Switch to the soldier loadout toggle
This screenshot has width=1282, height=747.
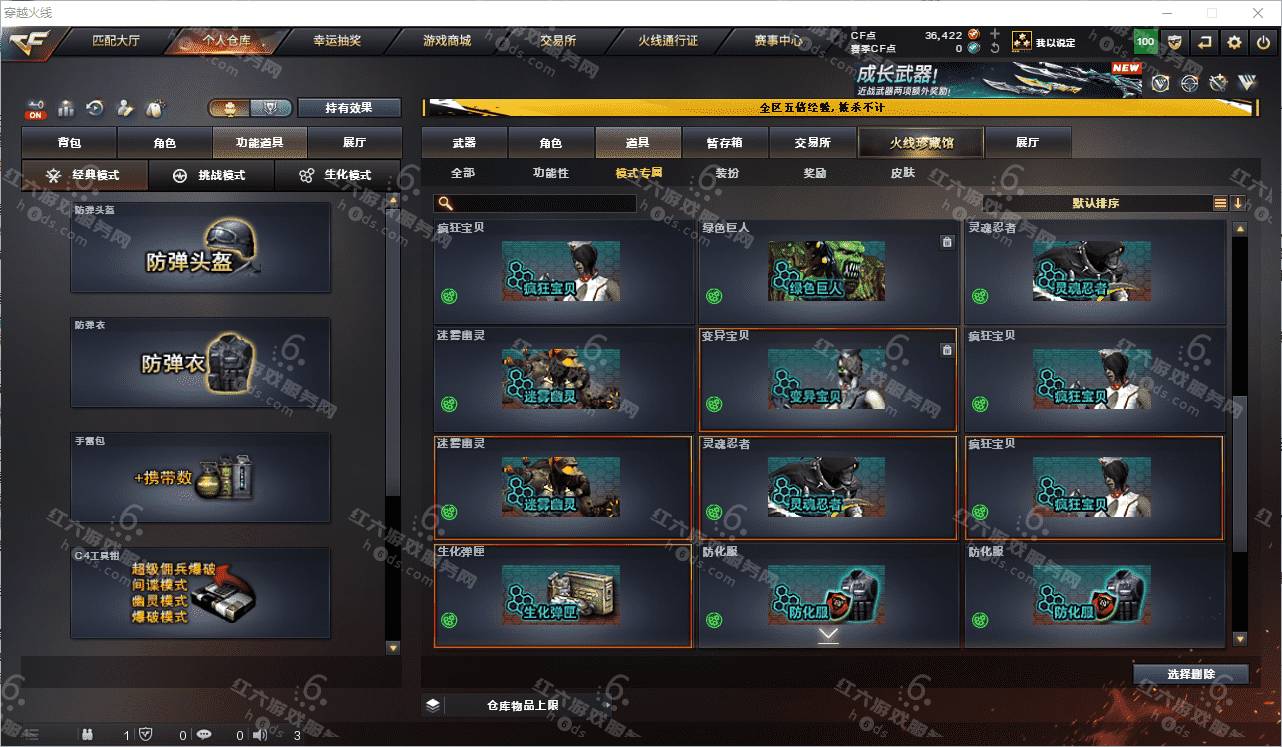tap(229, 108)
